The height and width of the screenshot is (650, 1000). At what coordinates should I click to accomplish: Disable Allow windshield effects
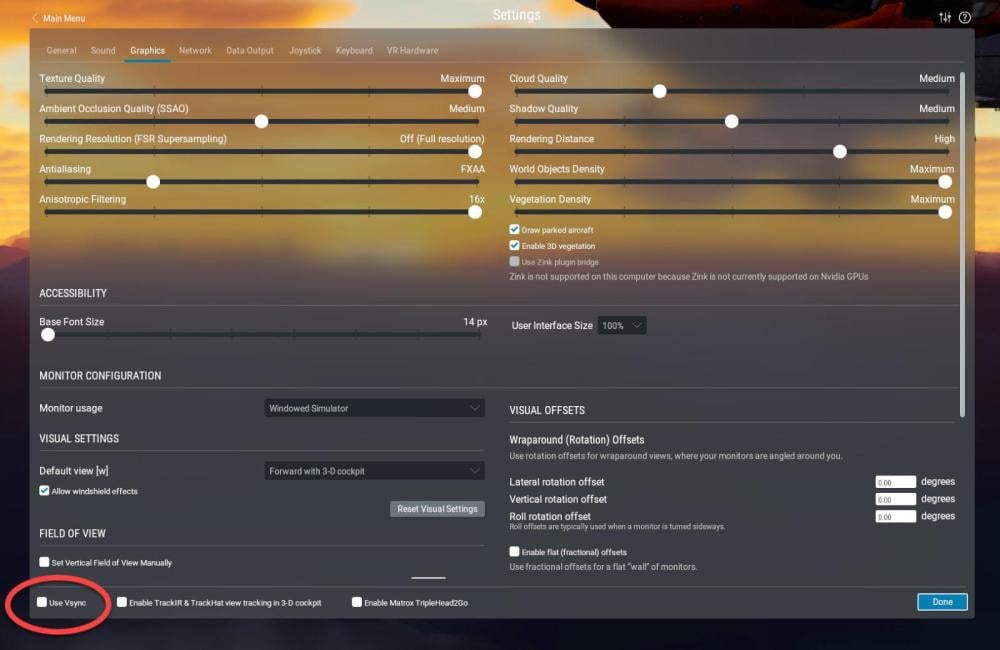[x=44, y=491]
